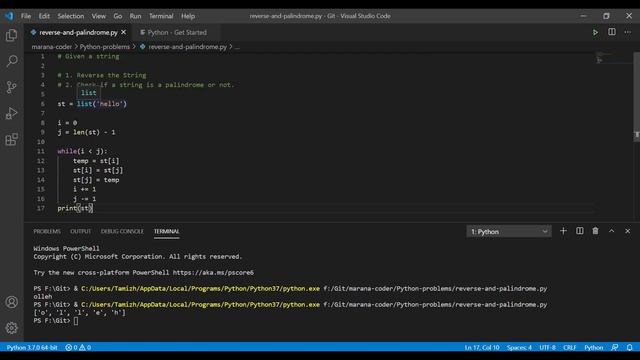Open the File menu

click(26, 16)
